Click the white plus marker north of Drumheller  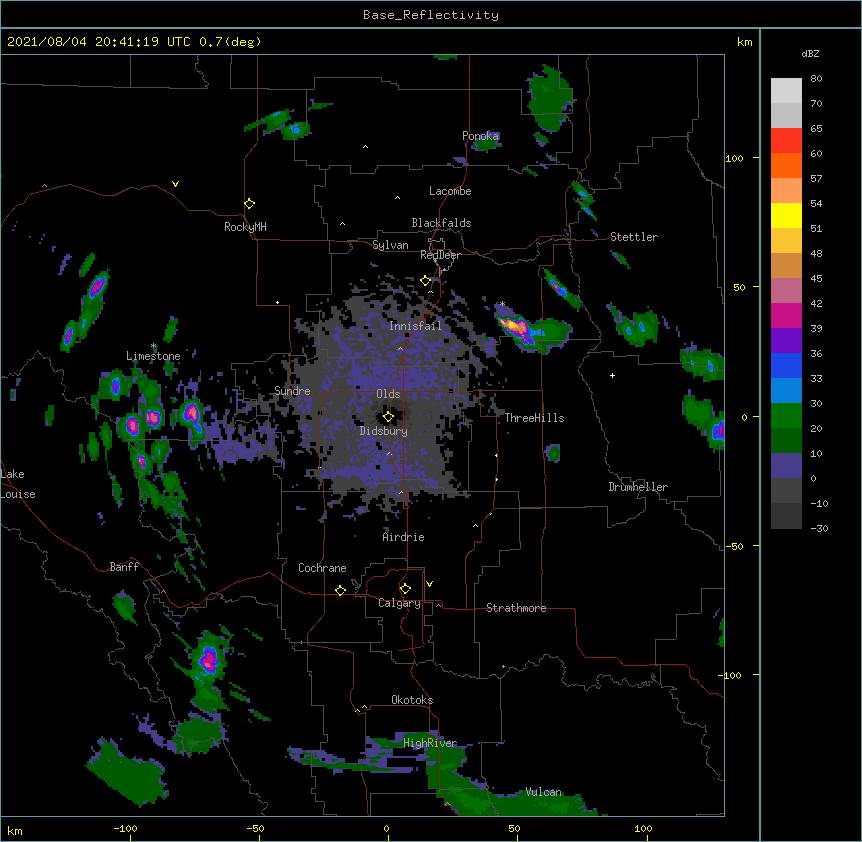[x=612, y=375]
